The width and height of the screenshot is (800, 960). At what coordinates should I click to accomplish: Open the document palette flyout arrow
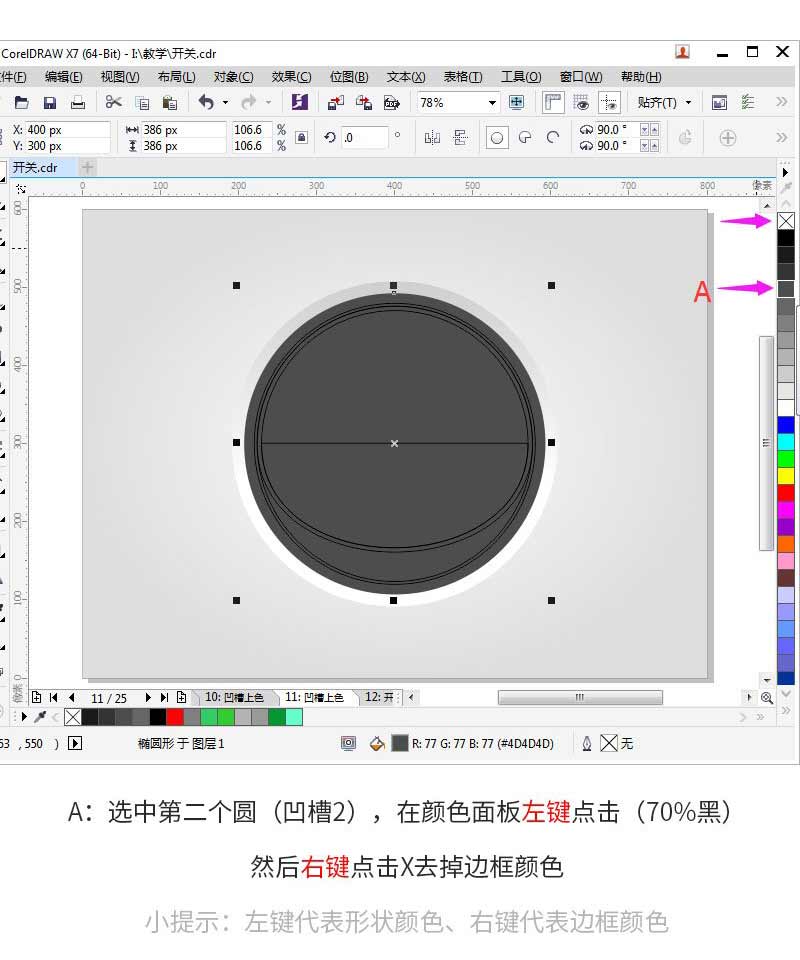[x=24, y=716]
